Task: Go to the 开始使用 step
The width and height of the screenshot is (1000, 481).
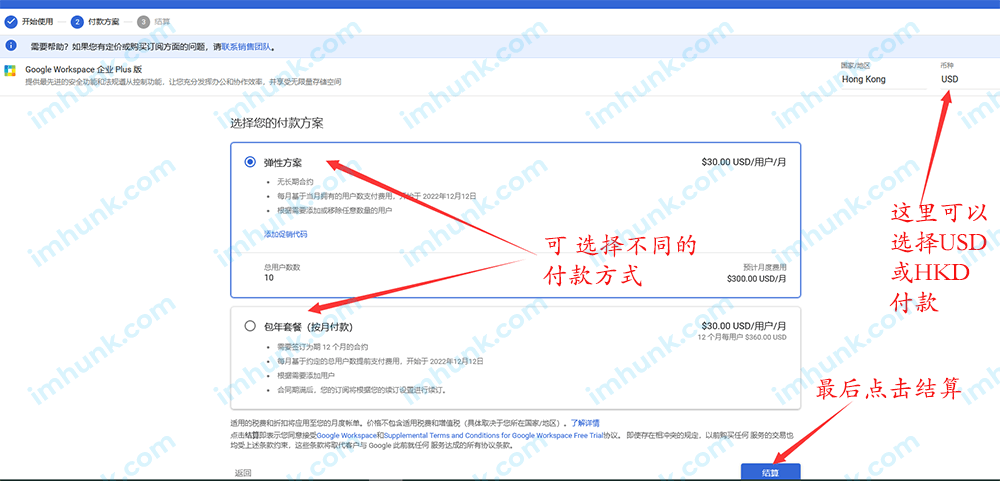Action: (36, 22)
